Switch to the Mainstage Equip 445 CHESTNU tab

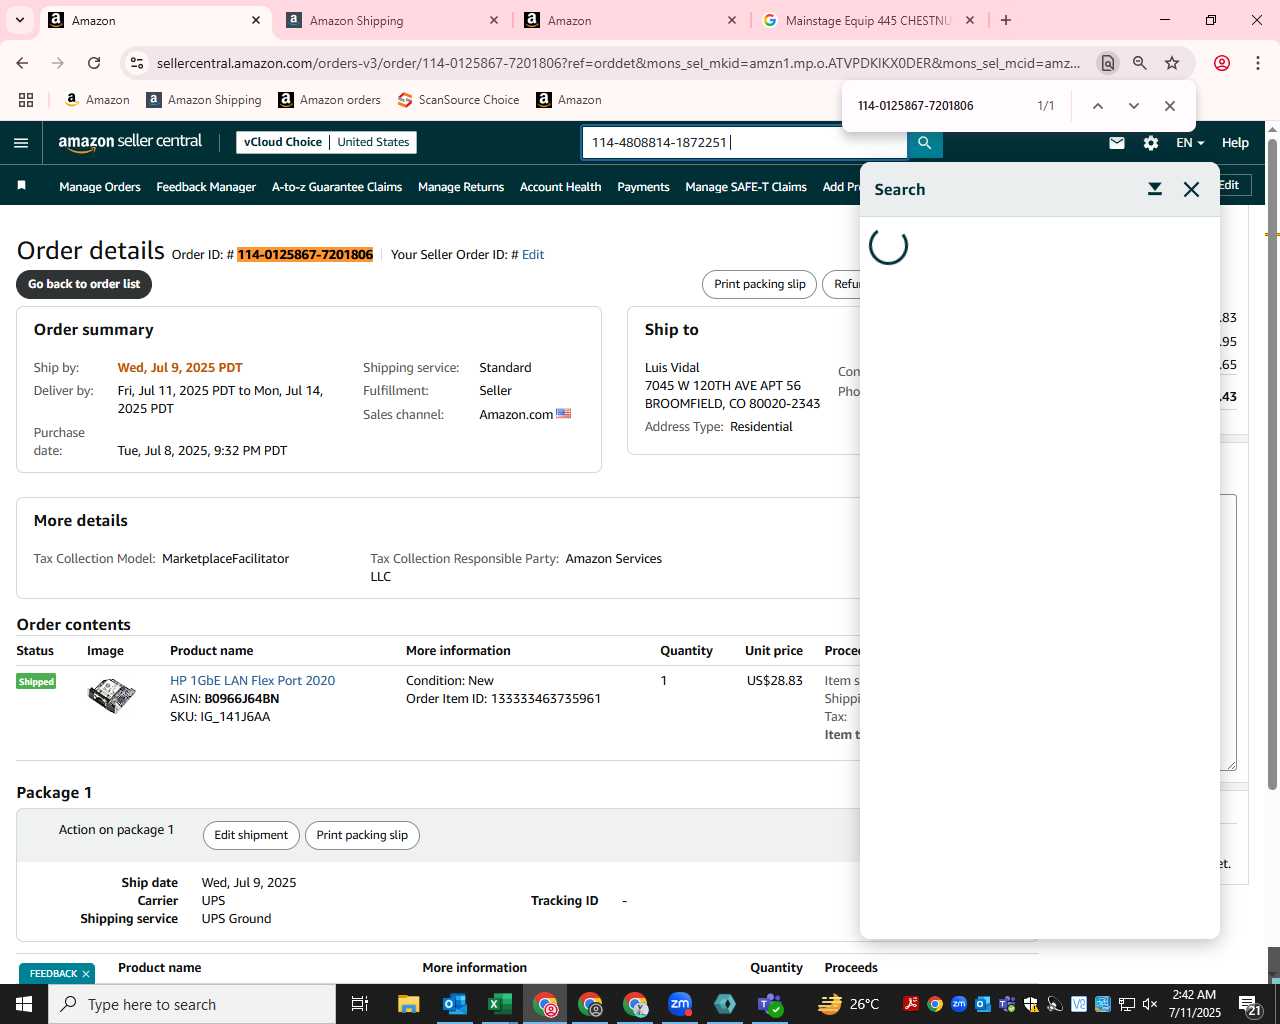[x=868, y=20]
